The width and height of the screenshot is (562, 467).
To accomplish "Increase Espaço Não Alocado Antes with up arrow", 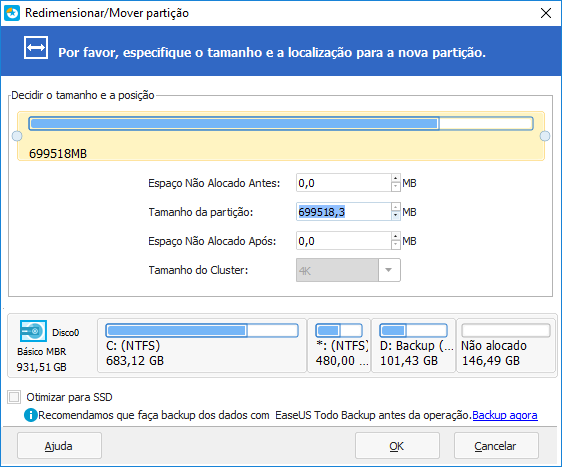I will (395, 178).
